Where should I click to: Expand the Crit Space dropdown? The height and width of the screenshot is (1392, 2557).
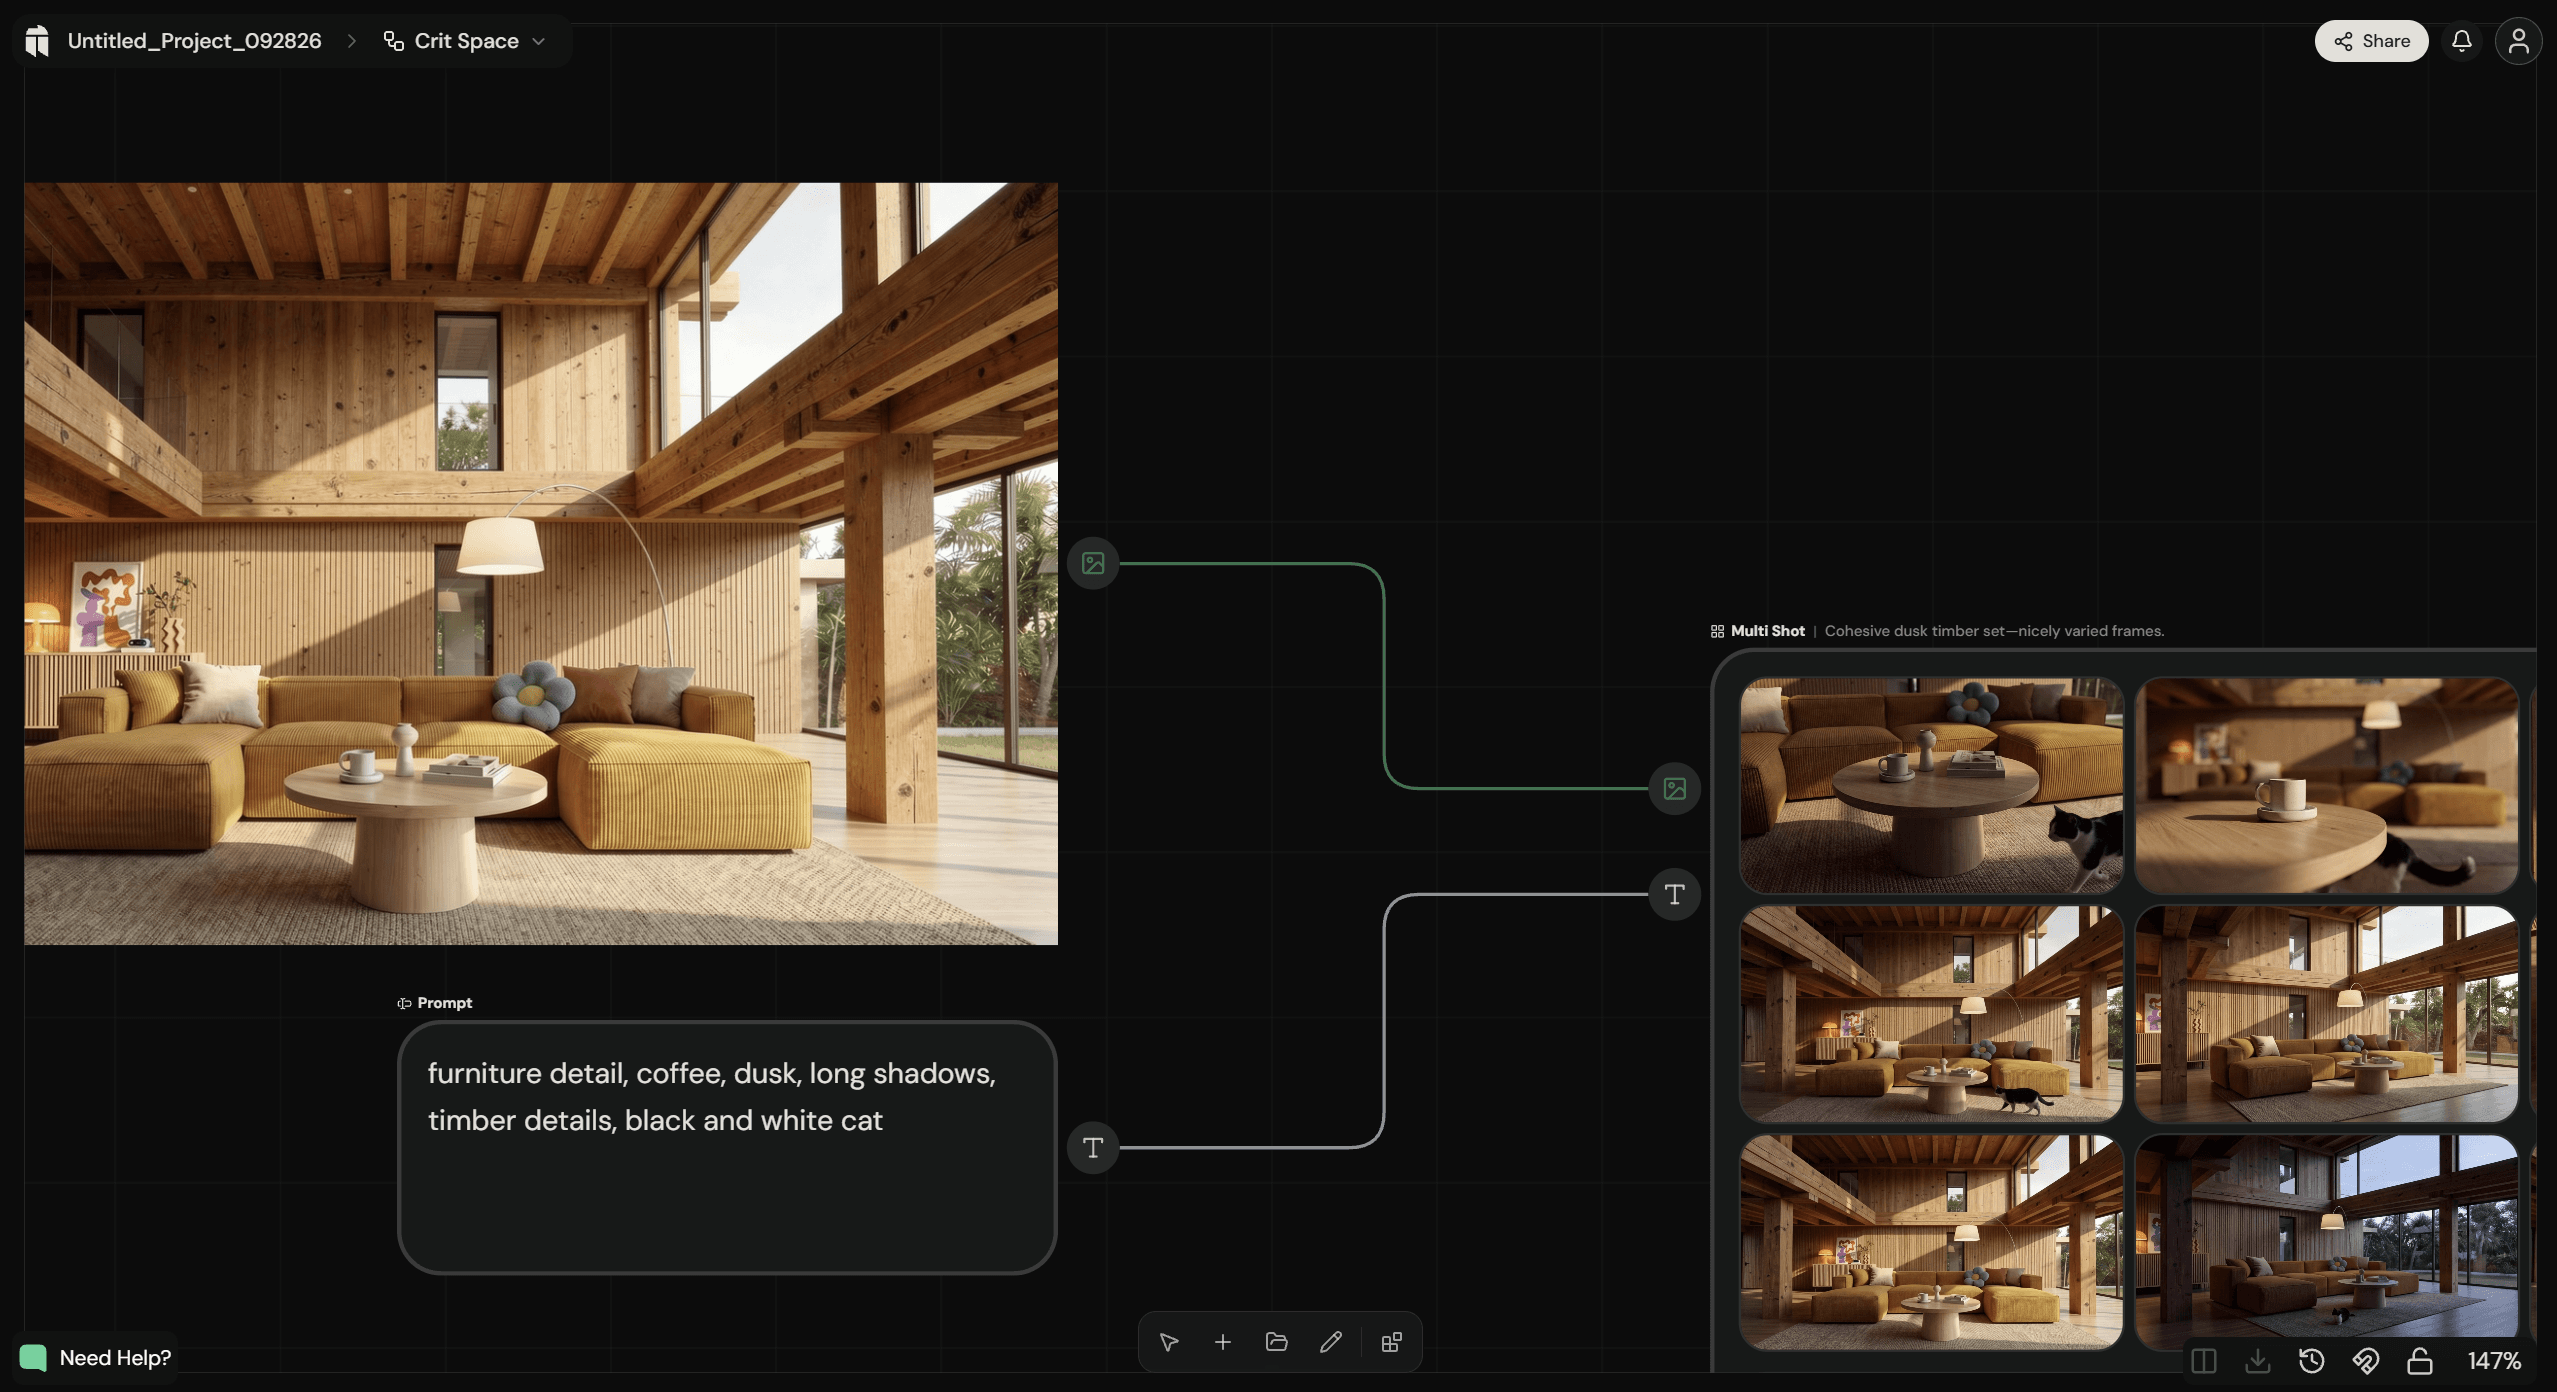point(465,41)
